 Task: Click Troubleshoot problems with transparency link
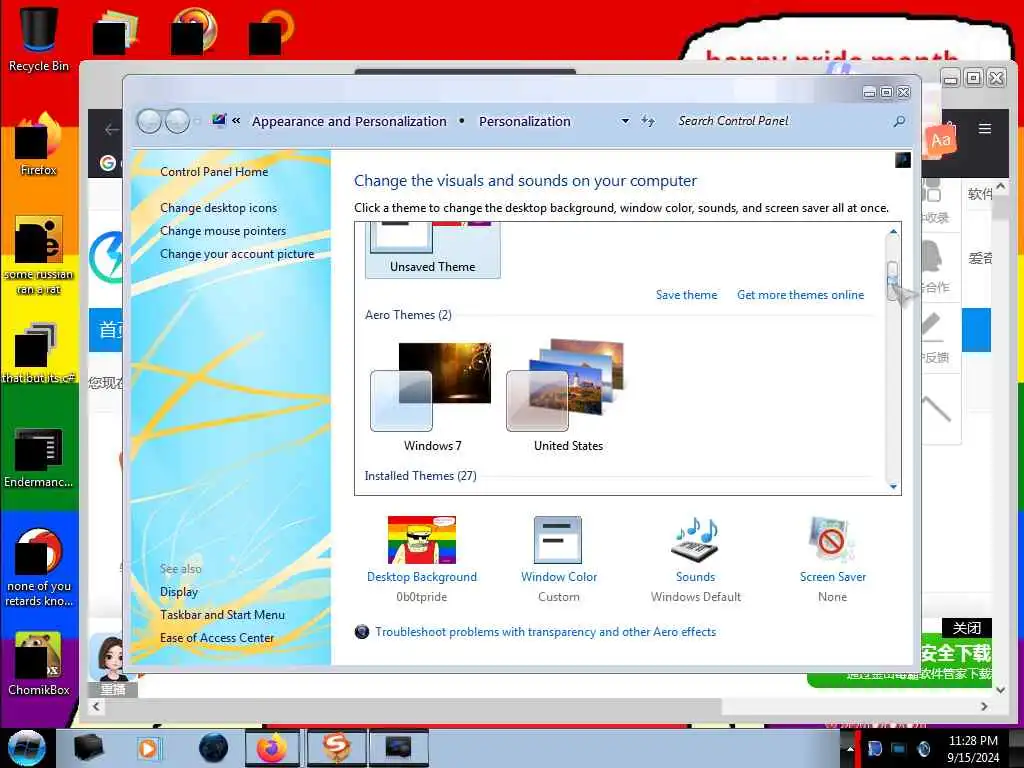[x=545, y=632]
